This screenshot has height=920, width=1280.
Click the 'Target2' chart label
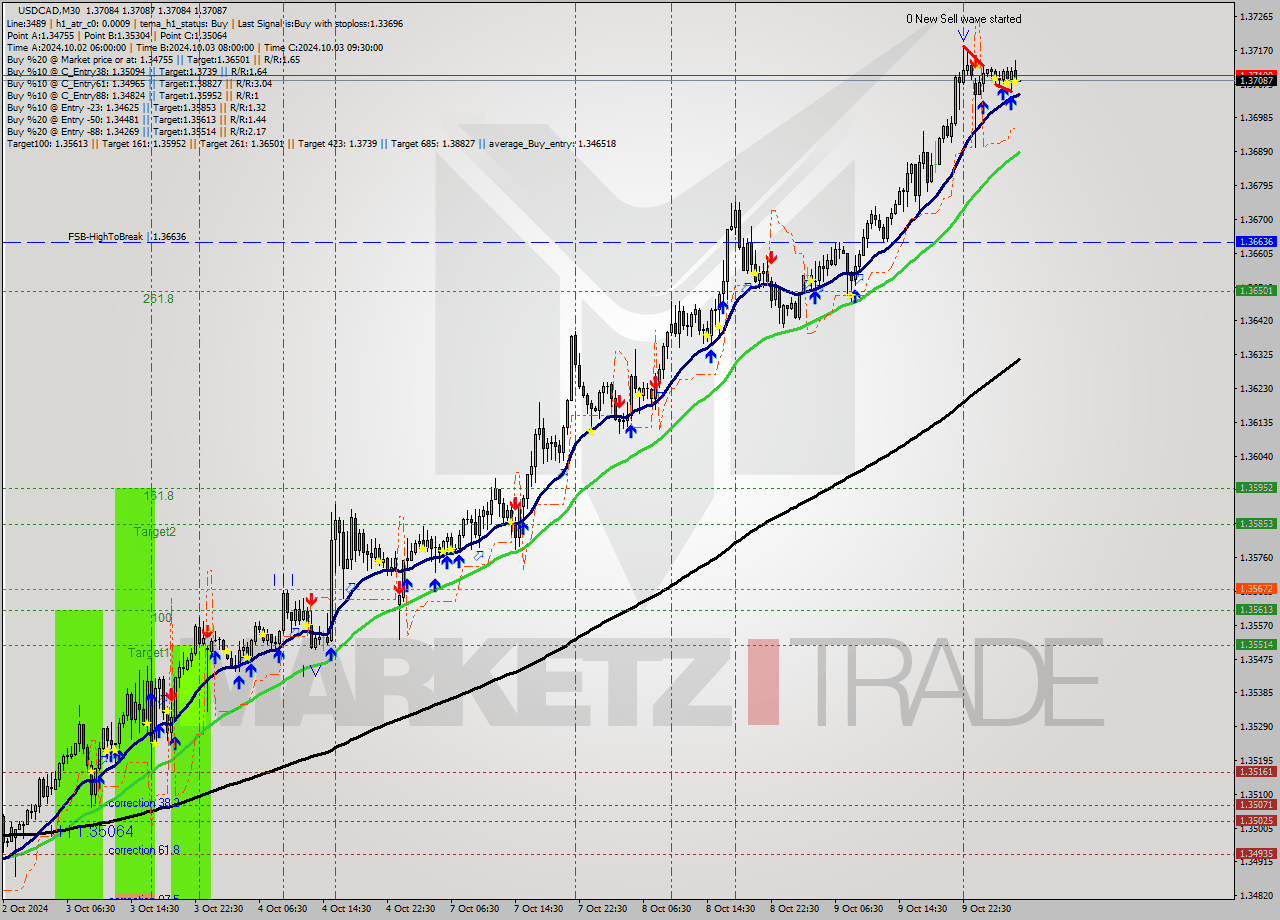[x=155, y=532]
